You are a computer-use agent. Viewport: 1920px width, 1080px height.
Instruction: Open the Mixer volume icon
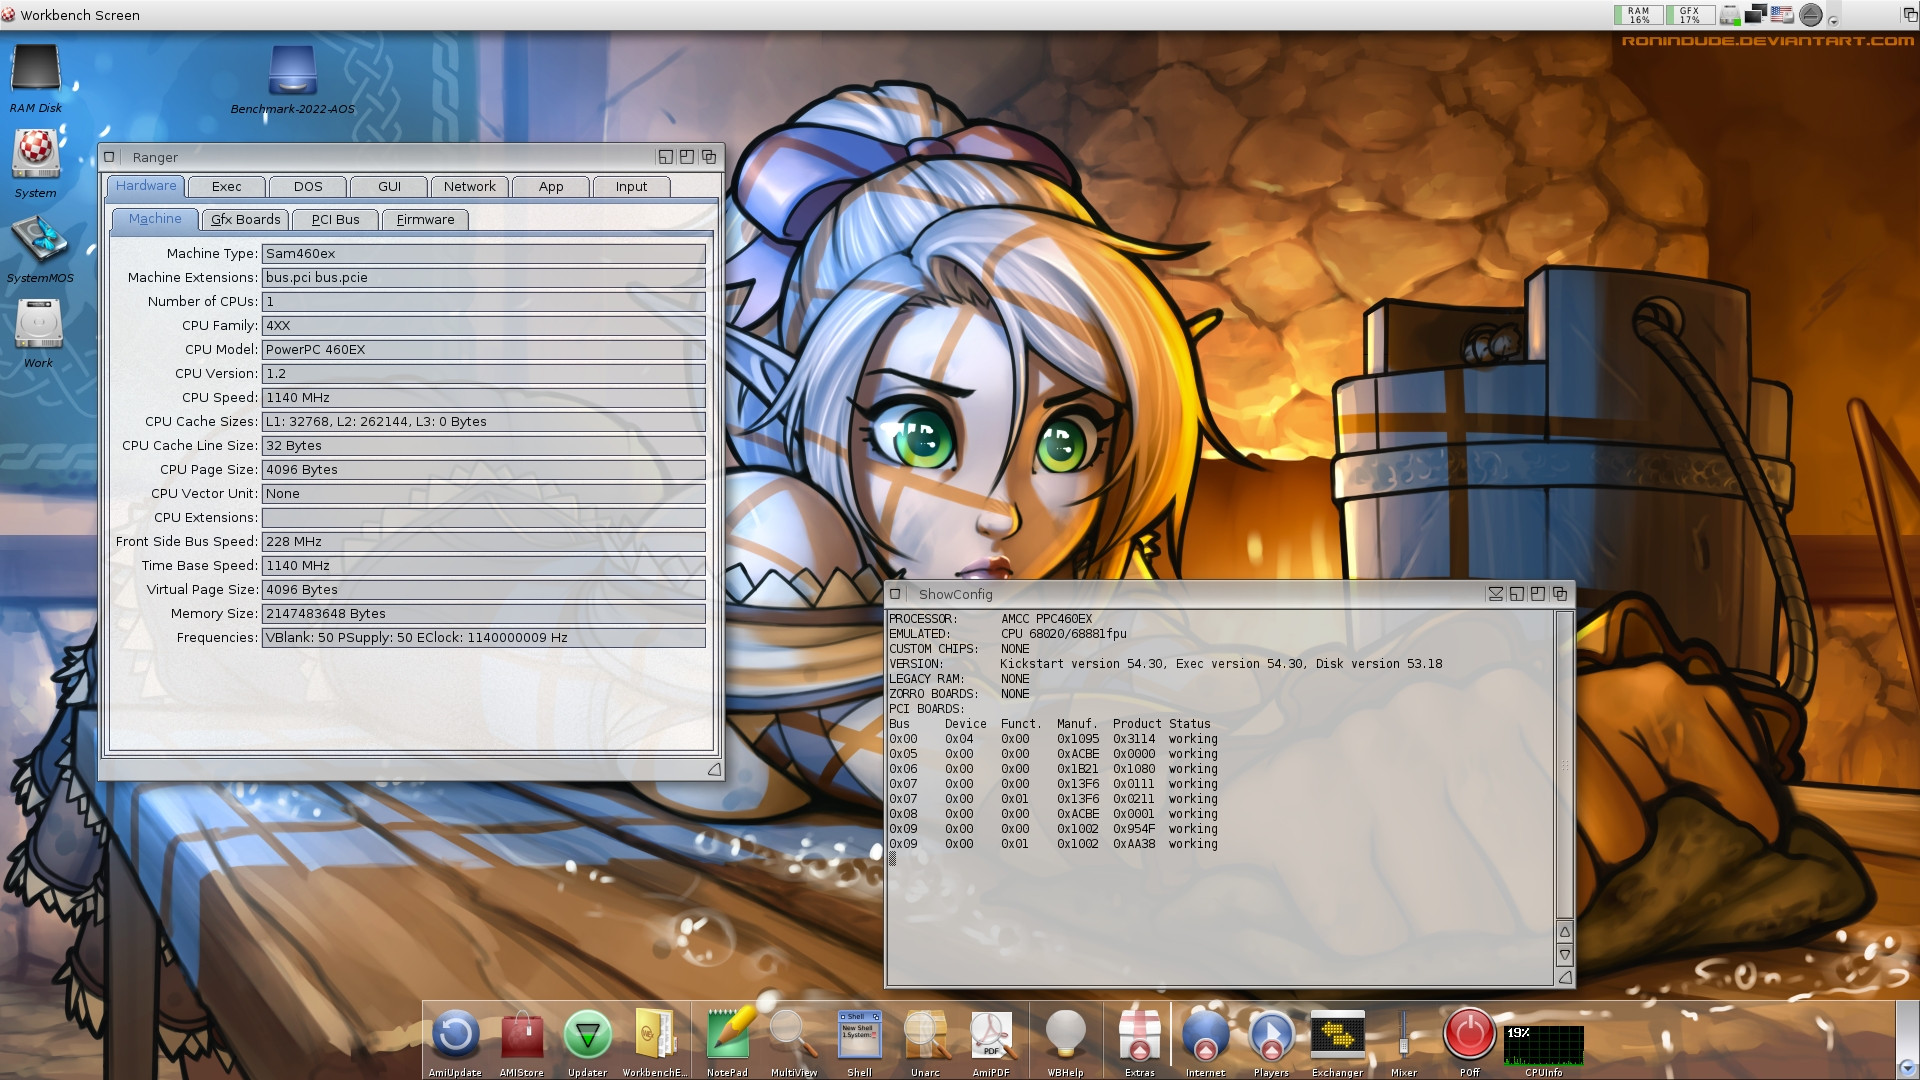click(1403, 1035)
